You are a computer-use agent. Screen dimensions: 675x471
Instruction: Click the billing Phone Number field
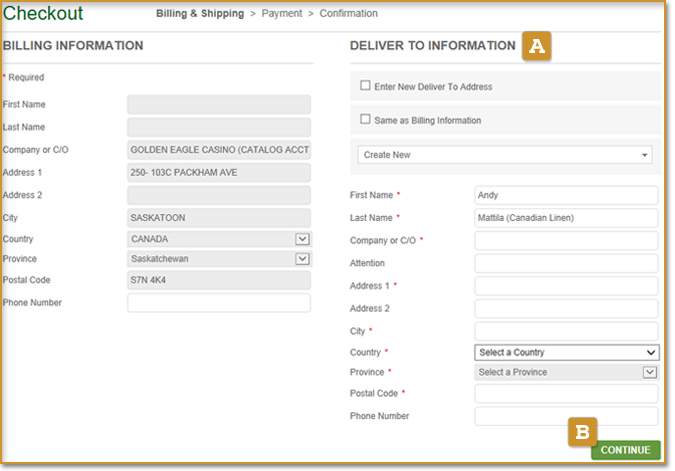pos(219,303)
